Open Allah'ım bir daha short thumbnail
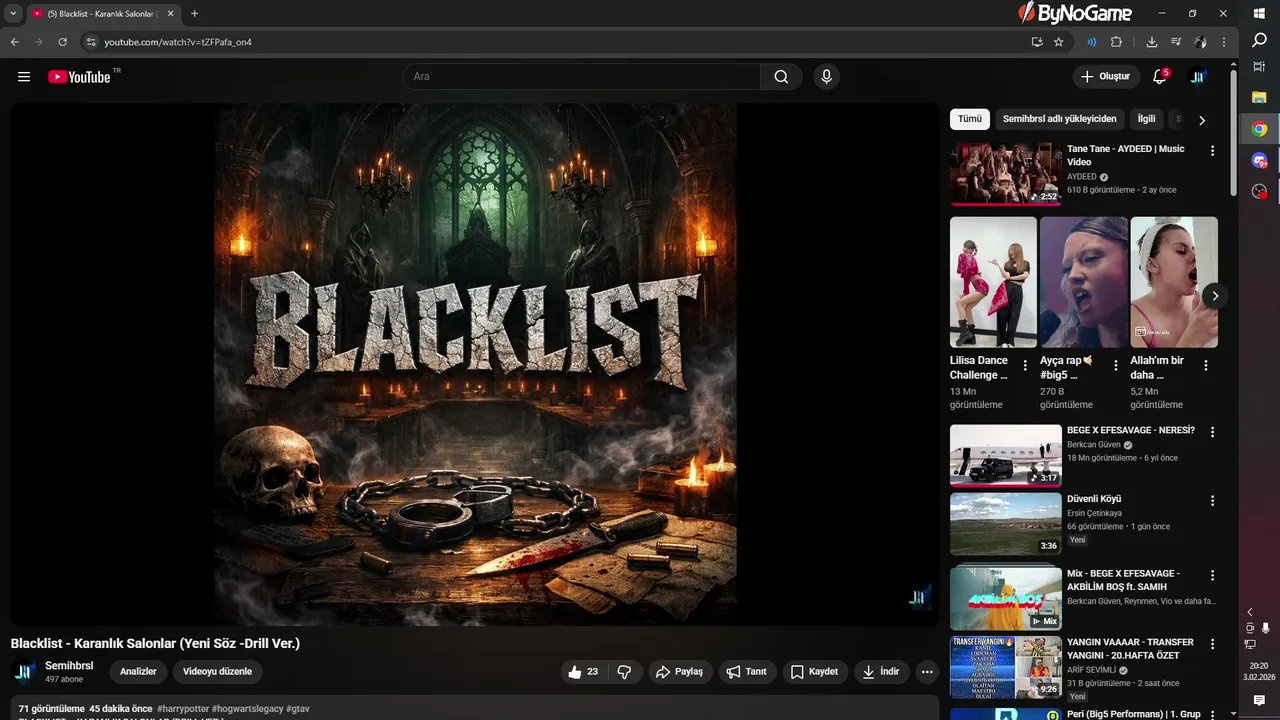Image resolution: width=1280 pixels, height=720 pixels. pyautogui.click(x=1174, y=282)
